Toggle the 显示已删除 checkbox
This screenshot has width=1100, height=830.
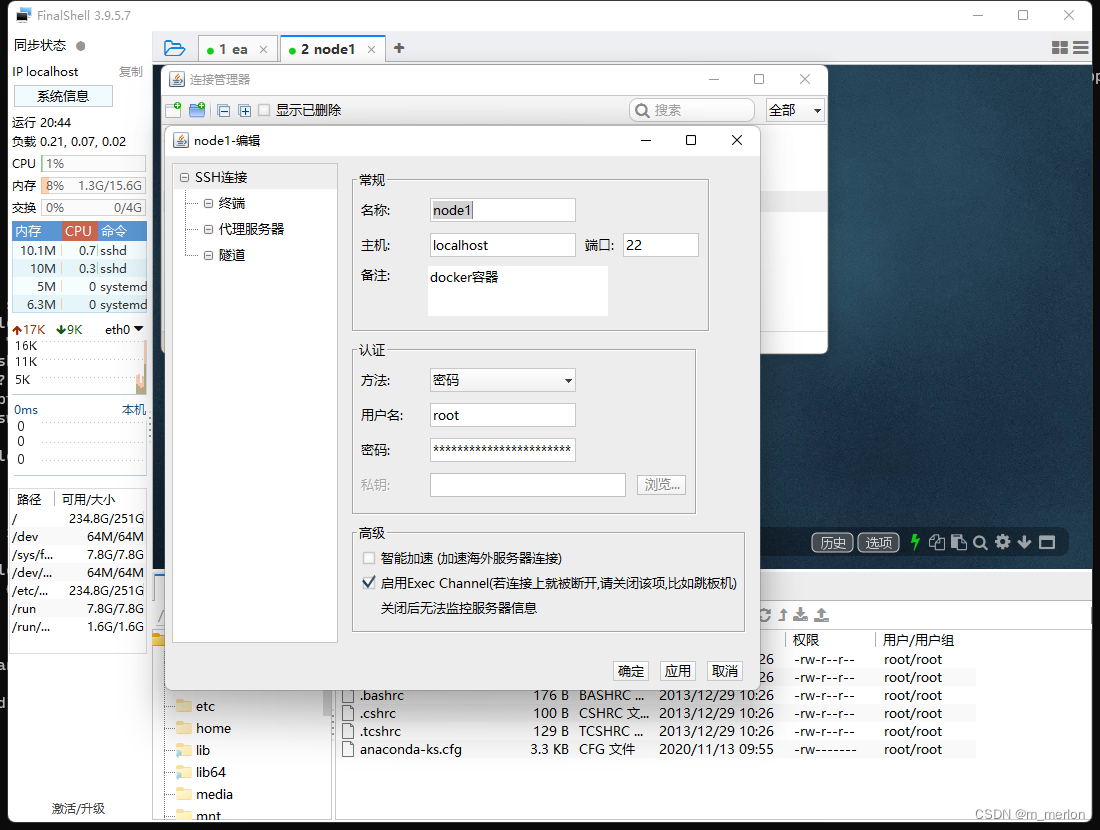point(264,110)
